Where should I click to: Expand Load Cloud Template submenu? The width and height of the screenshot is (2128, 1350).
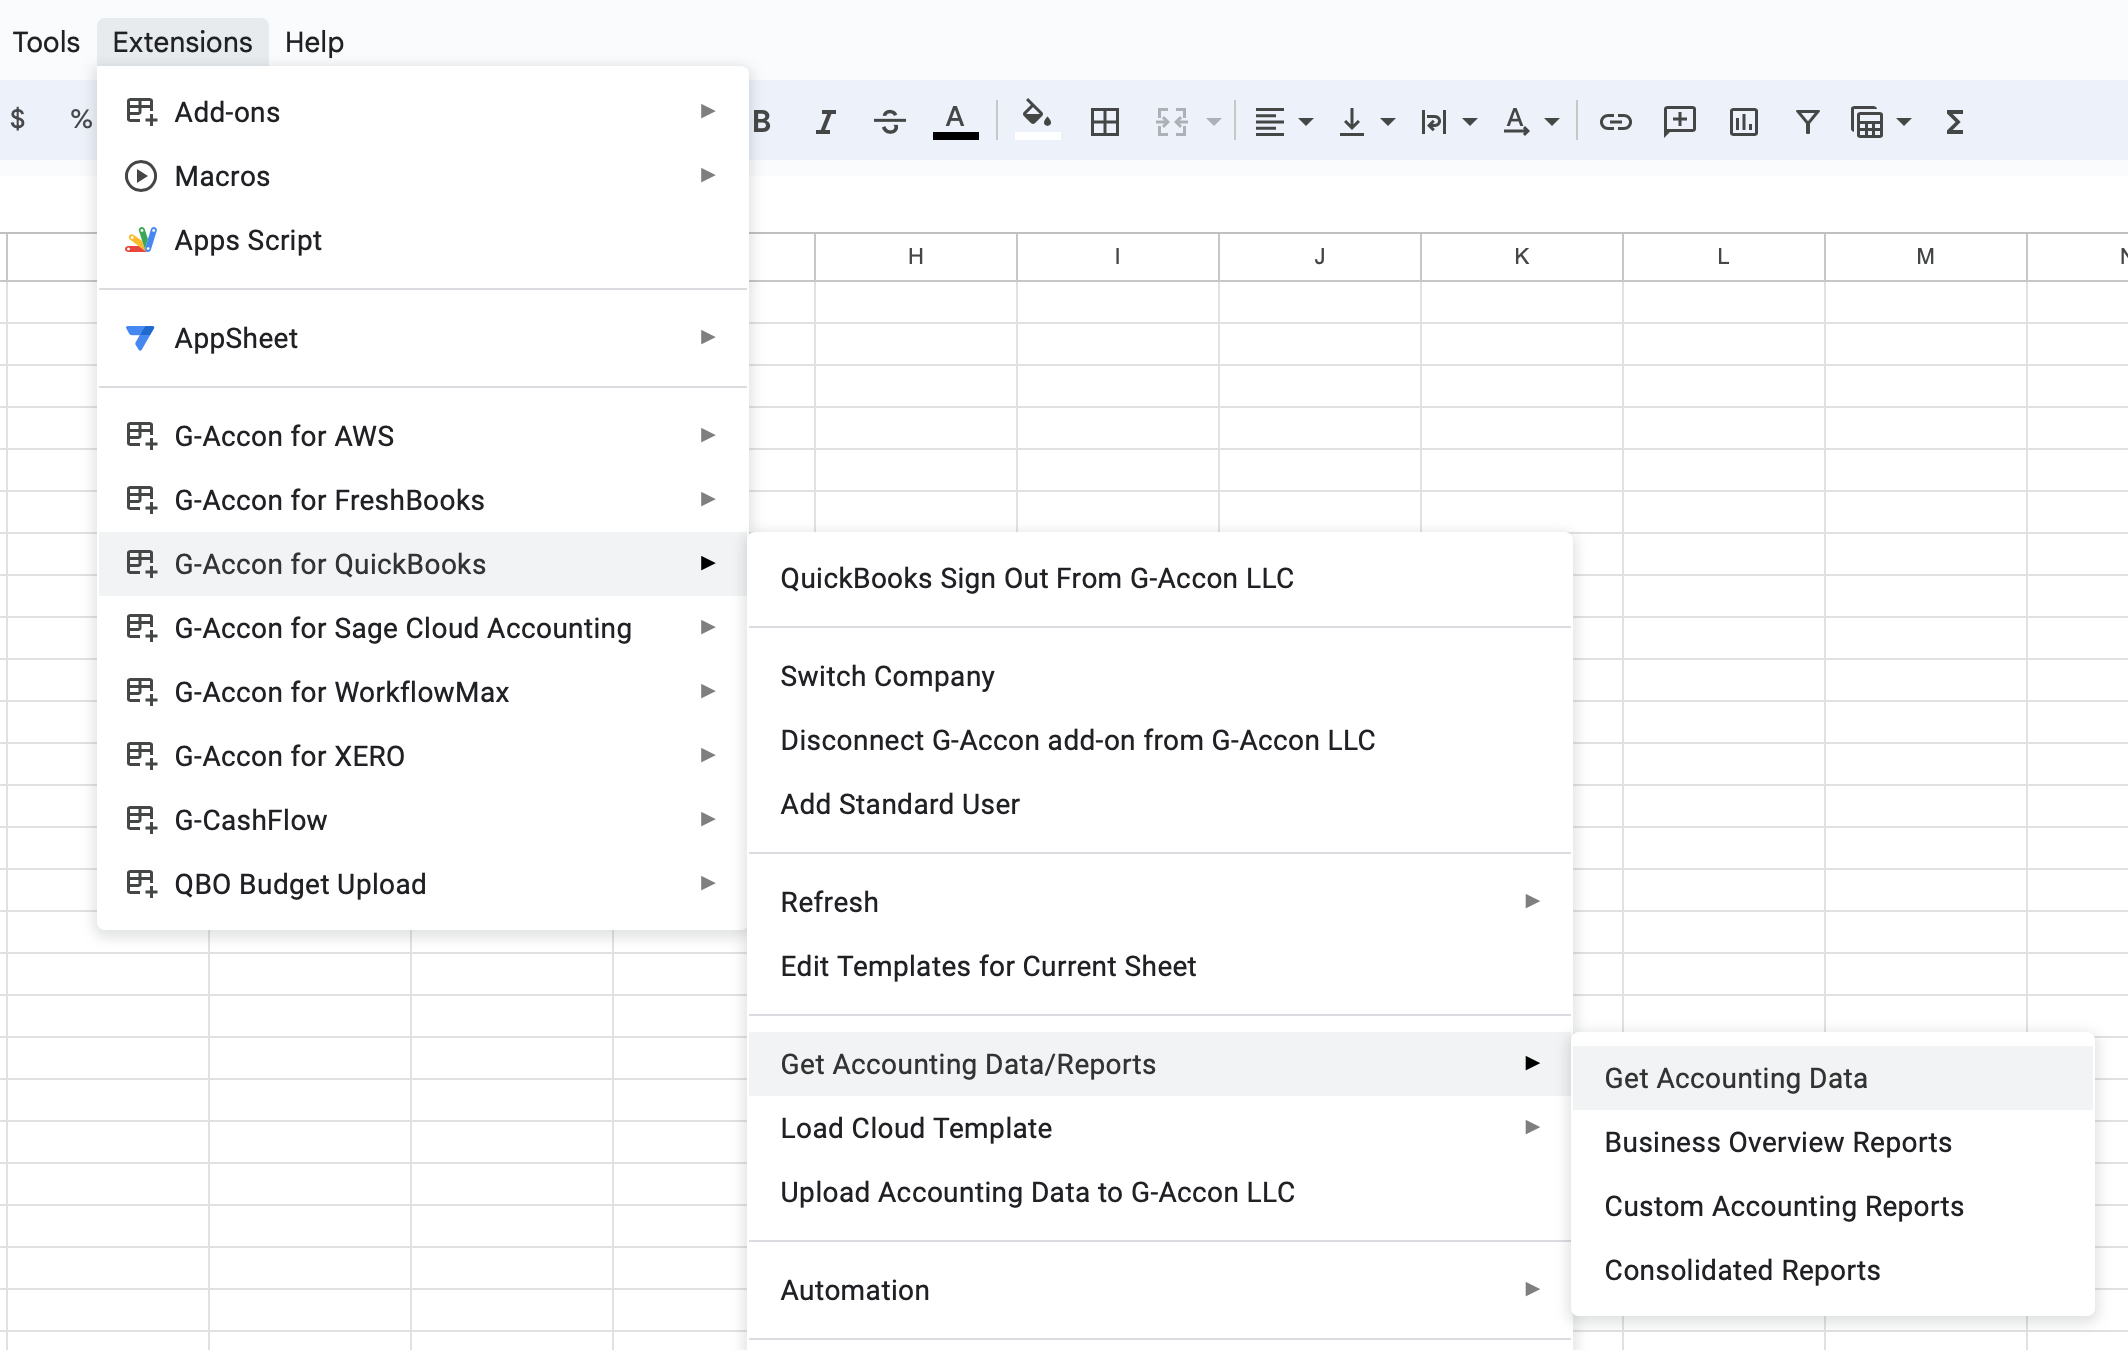tap(1160, 1128)
